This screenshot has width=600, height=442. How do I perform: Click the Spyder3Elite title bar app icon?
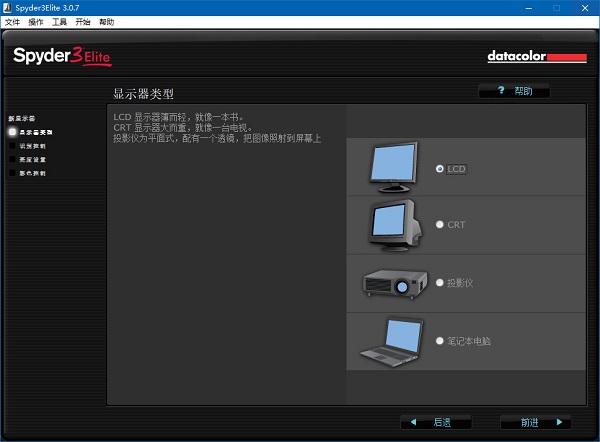point(7,8)
